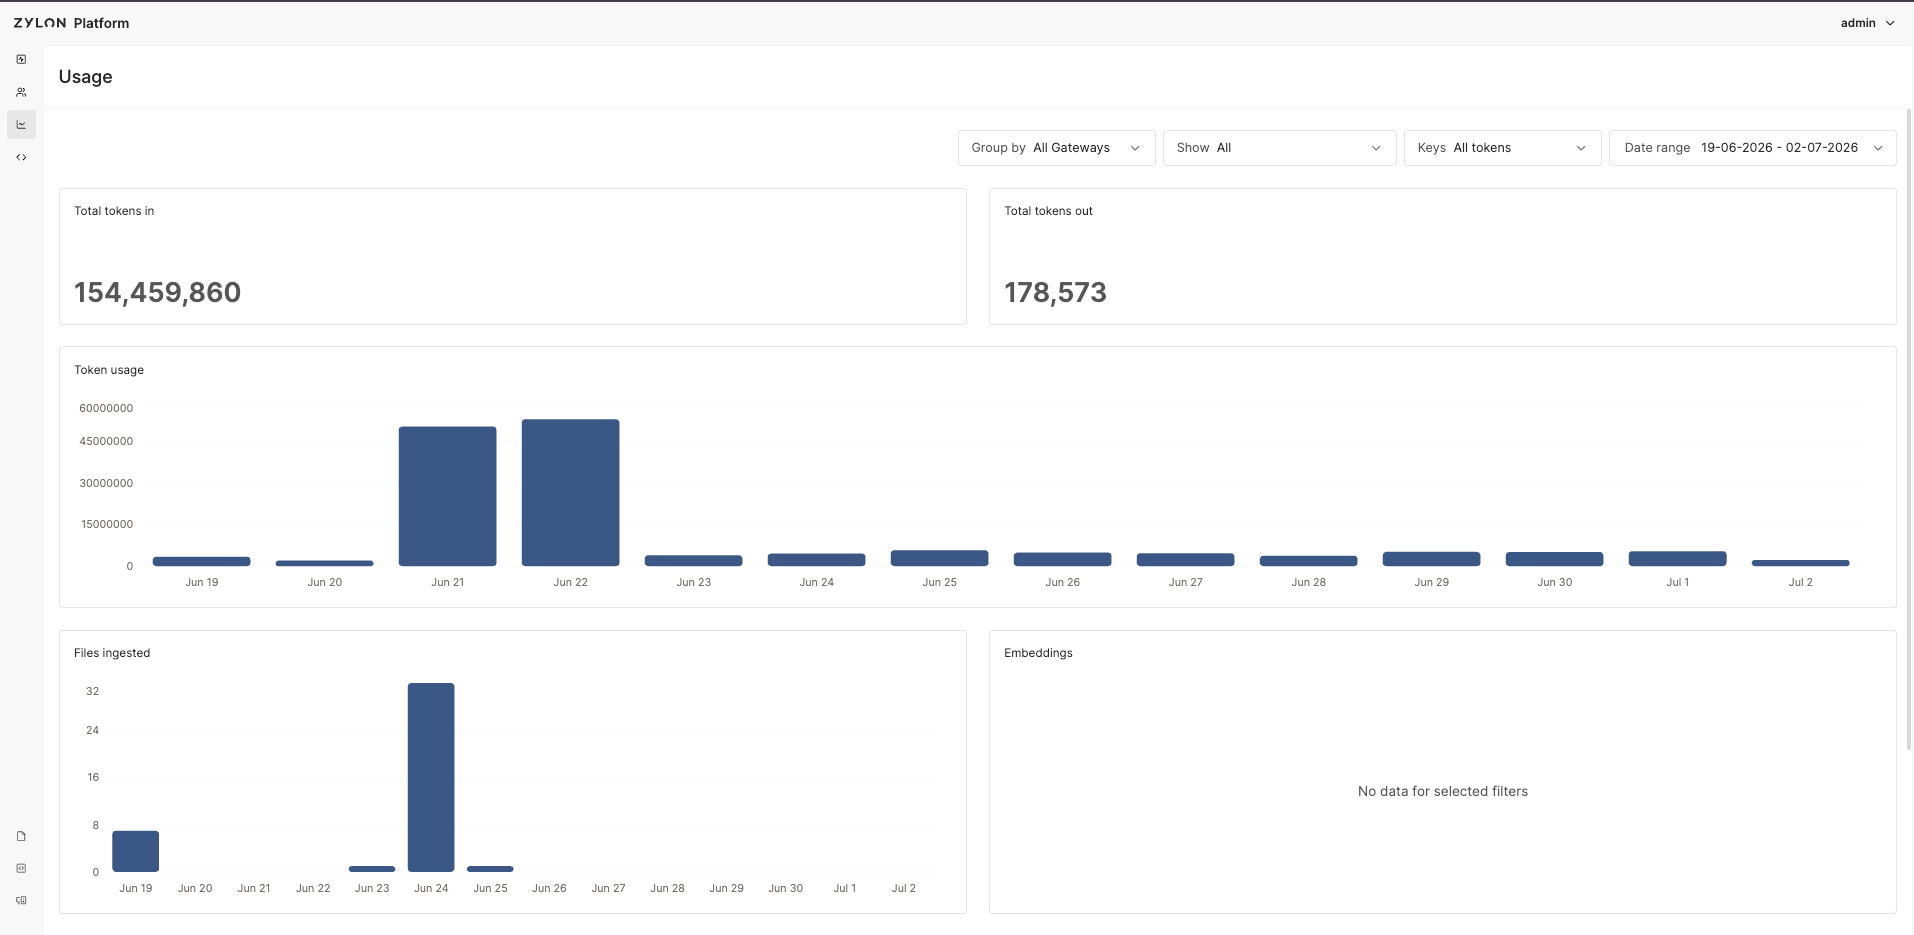Click the No data for selected filters message

(1442, 791)
